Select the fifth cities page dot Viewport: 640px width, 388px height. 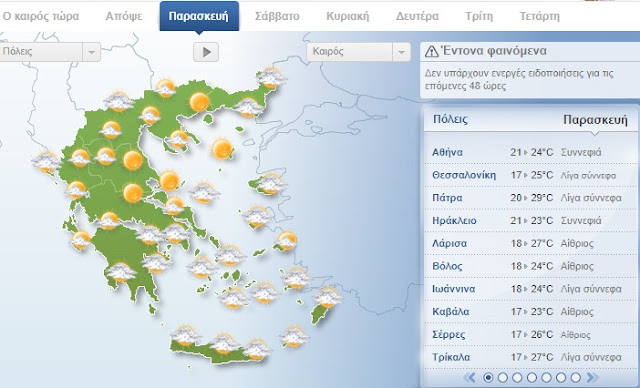547,377
